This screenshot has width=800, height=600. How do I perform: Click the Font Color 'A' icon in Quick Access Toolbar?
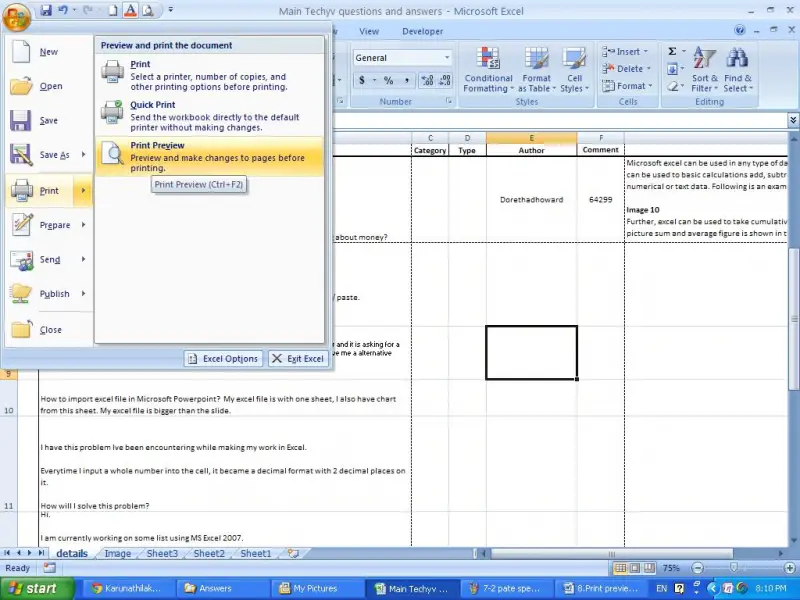130,10
